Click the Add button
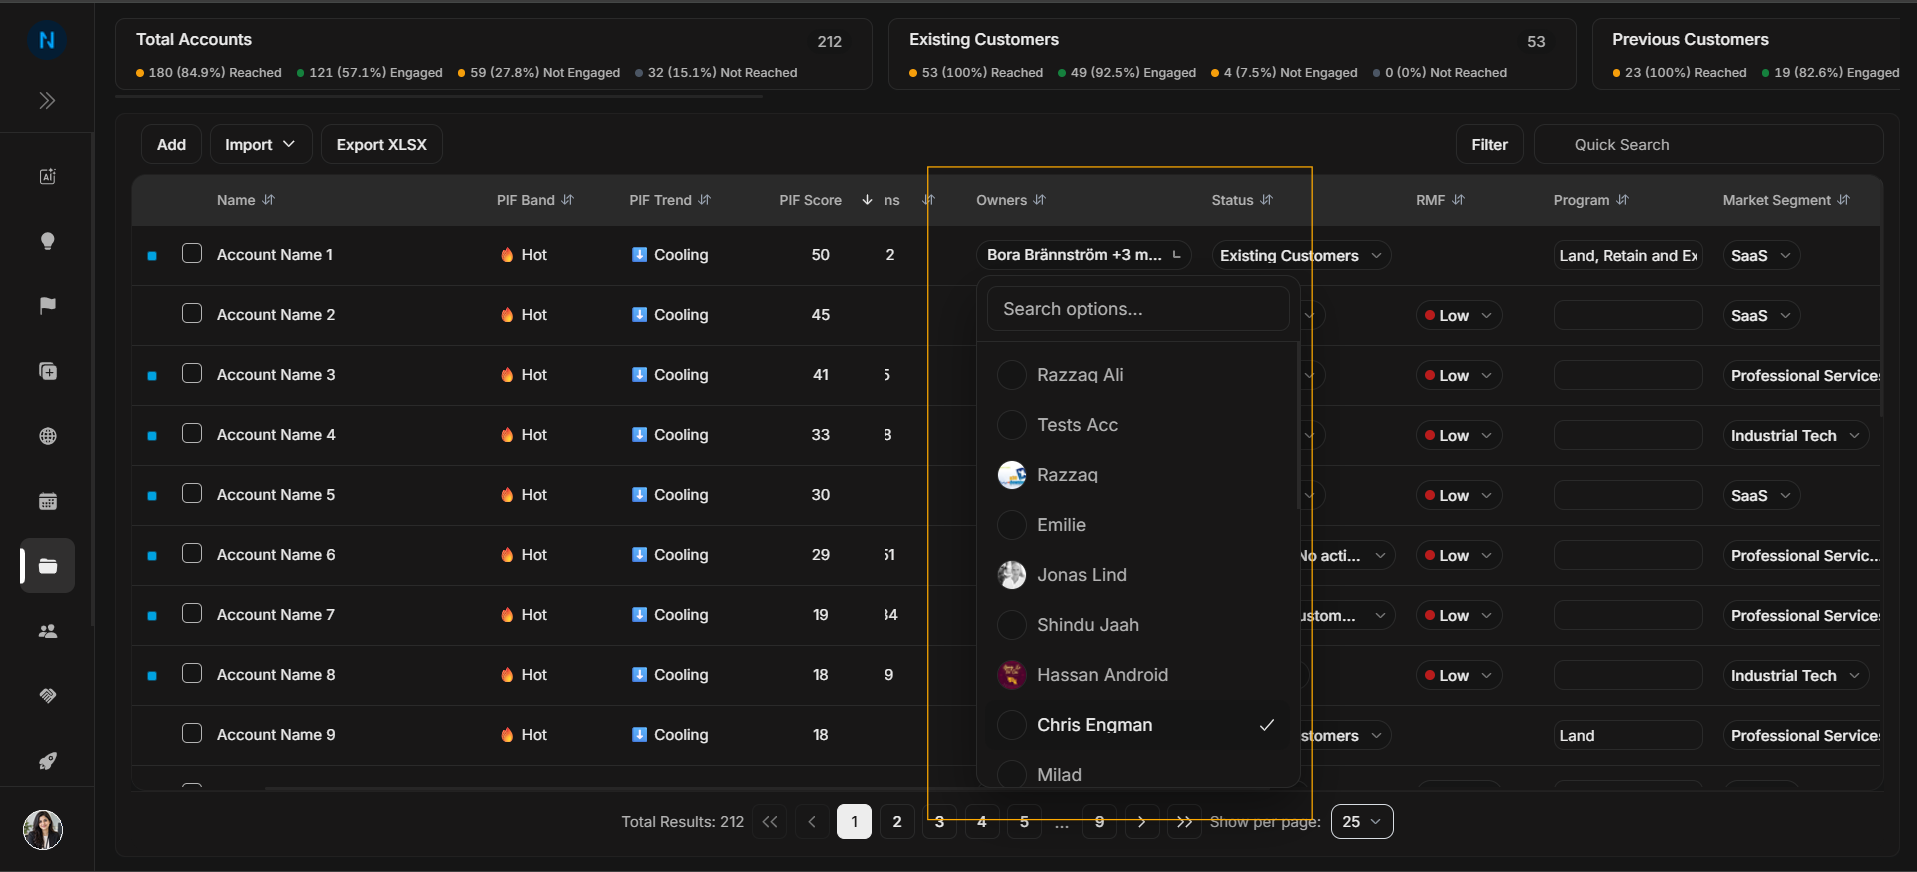Viewport: 1917px width, 872px height. (x=171, y=145)
